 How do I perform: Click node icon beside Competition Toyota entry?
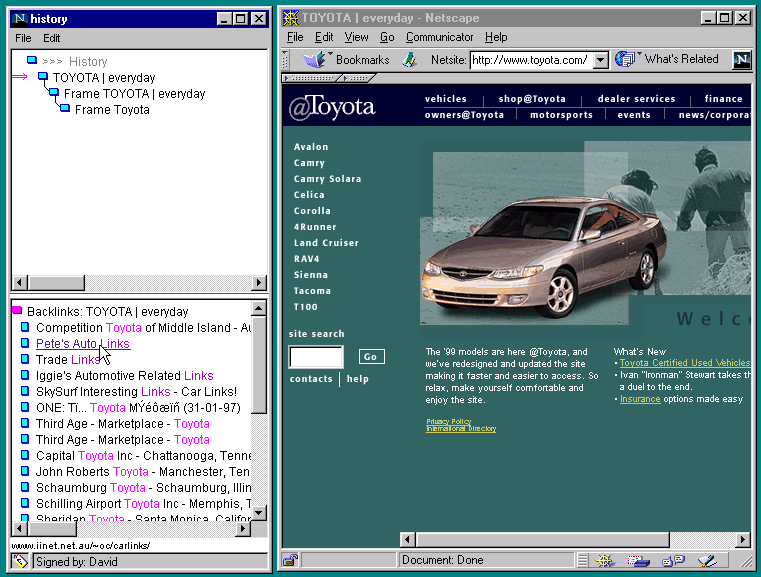(25, 327)
